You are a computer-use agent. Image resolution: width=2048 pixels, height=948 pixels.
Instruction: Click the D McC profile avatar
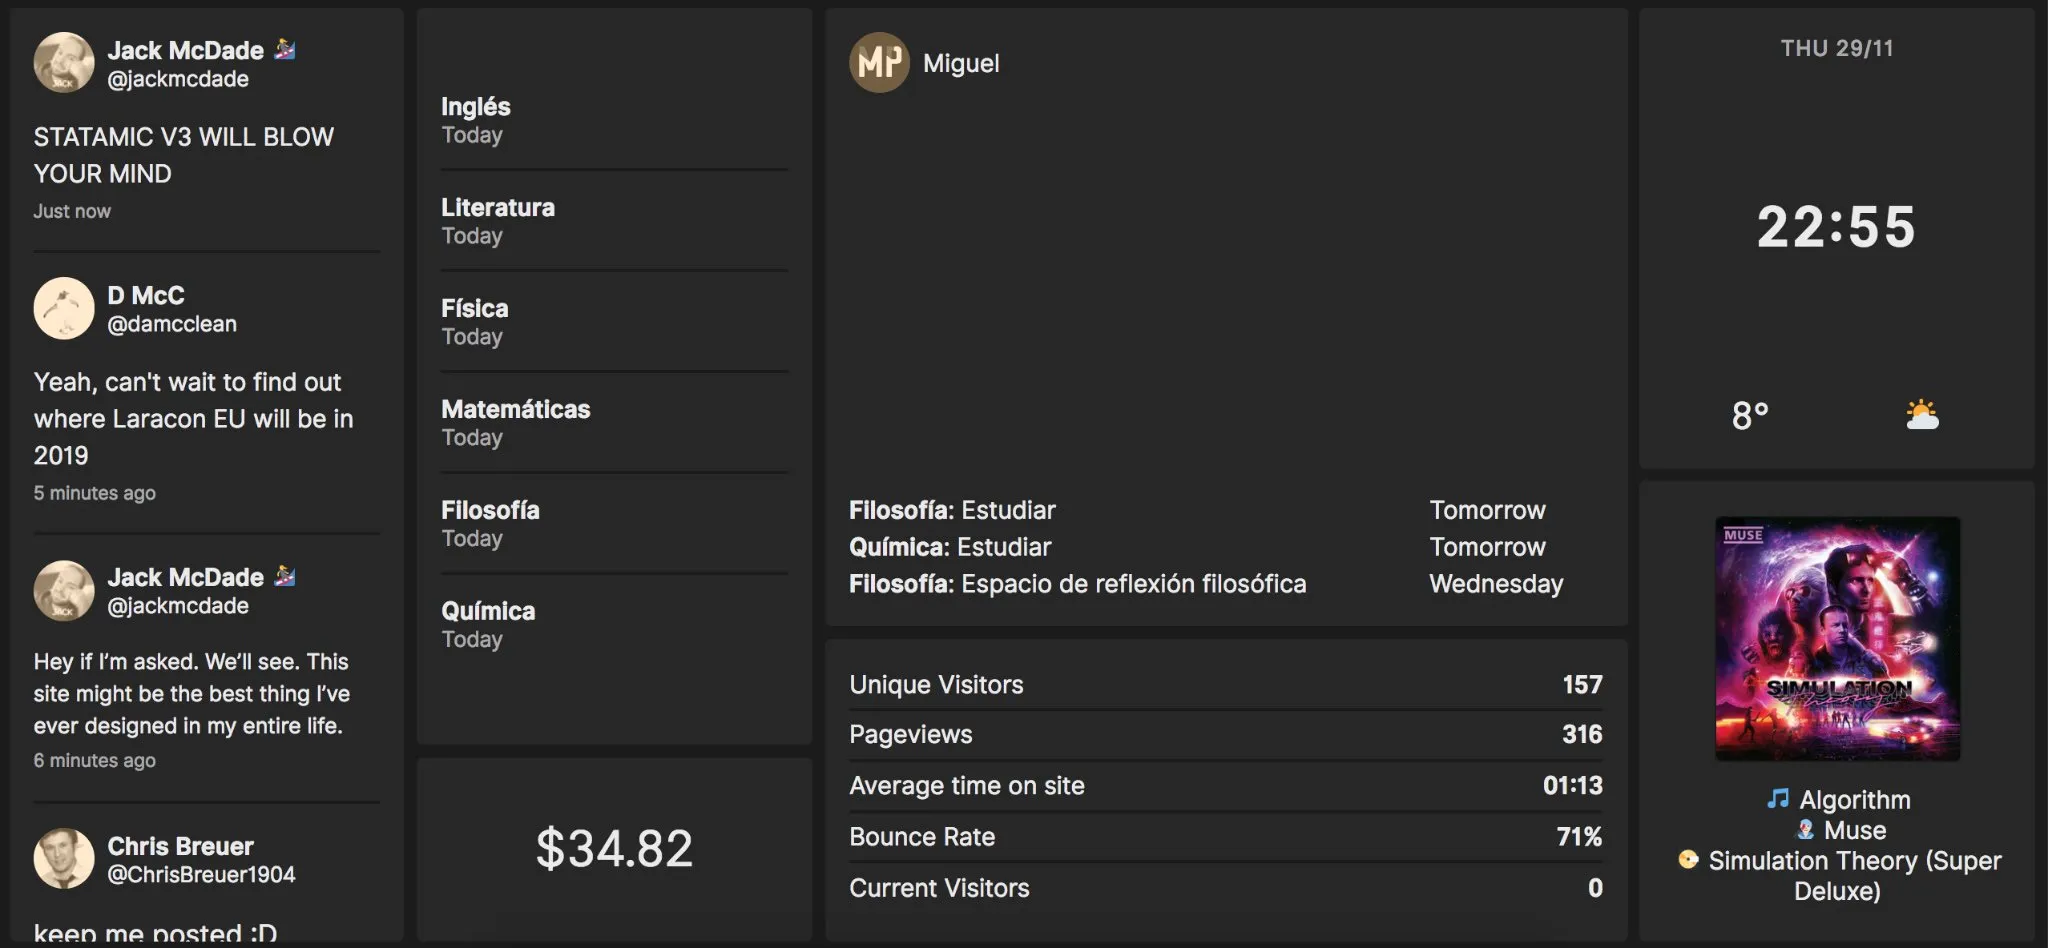(64, 309)
